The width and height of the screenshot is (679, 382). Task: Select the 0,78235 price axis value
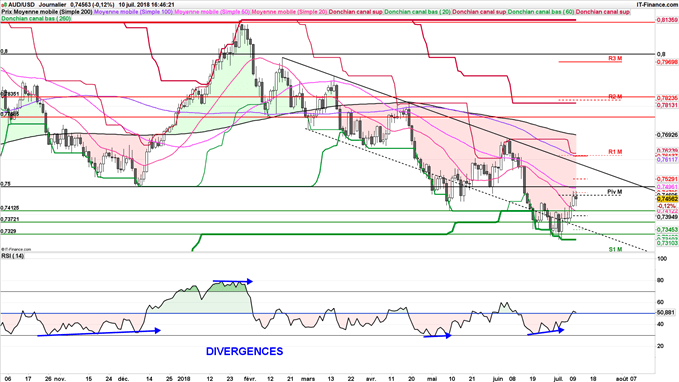(667, 98)
